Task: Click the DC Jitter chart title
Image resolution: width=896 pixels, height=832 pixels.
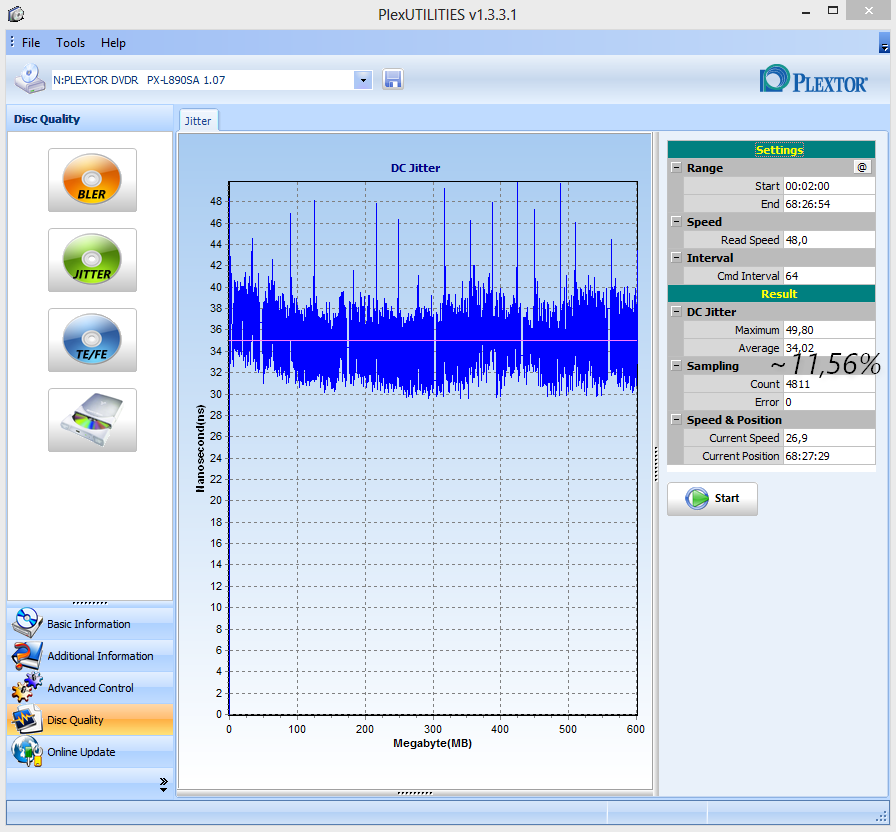Action: click(415, 168)
